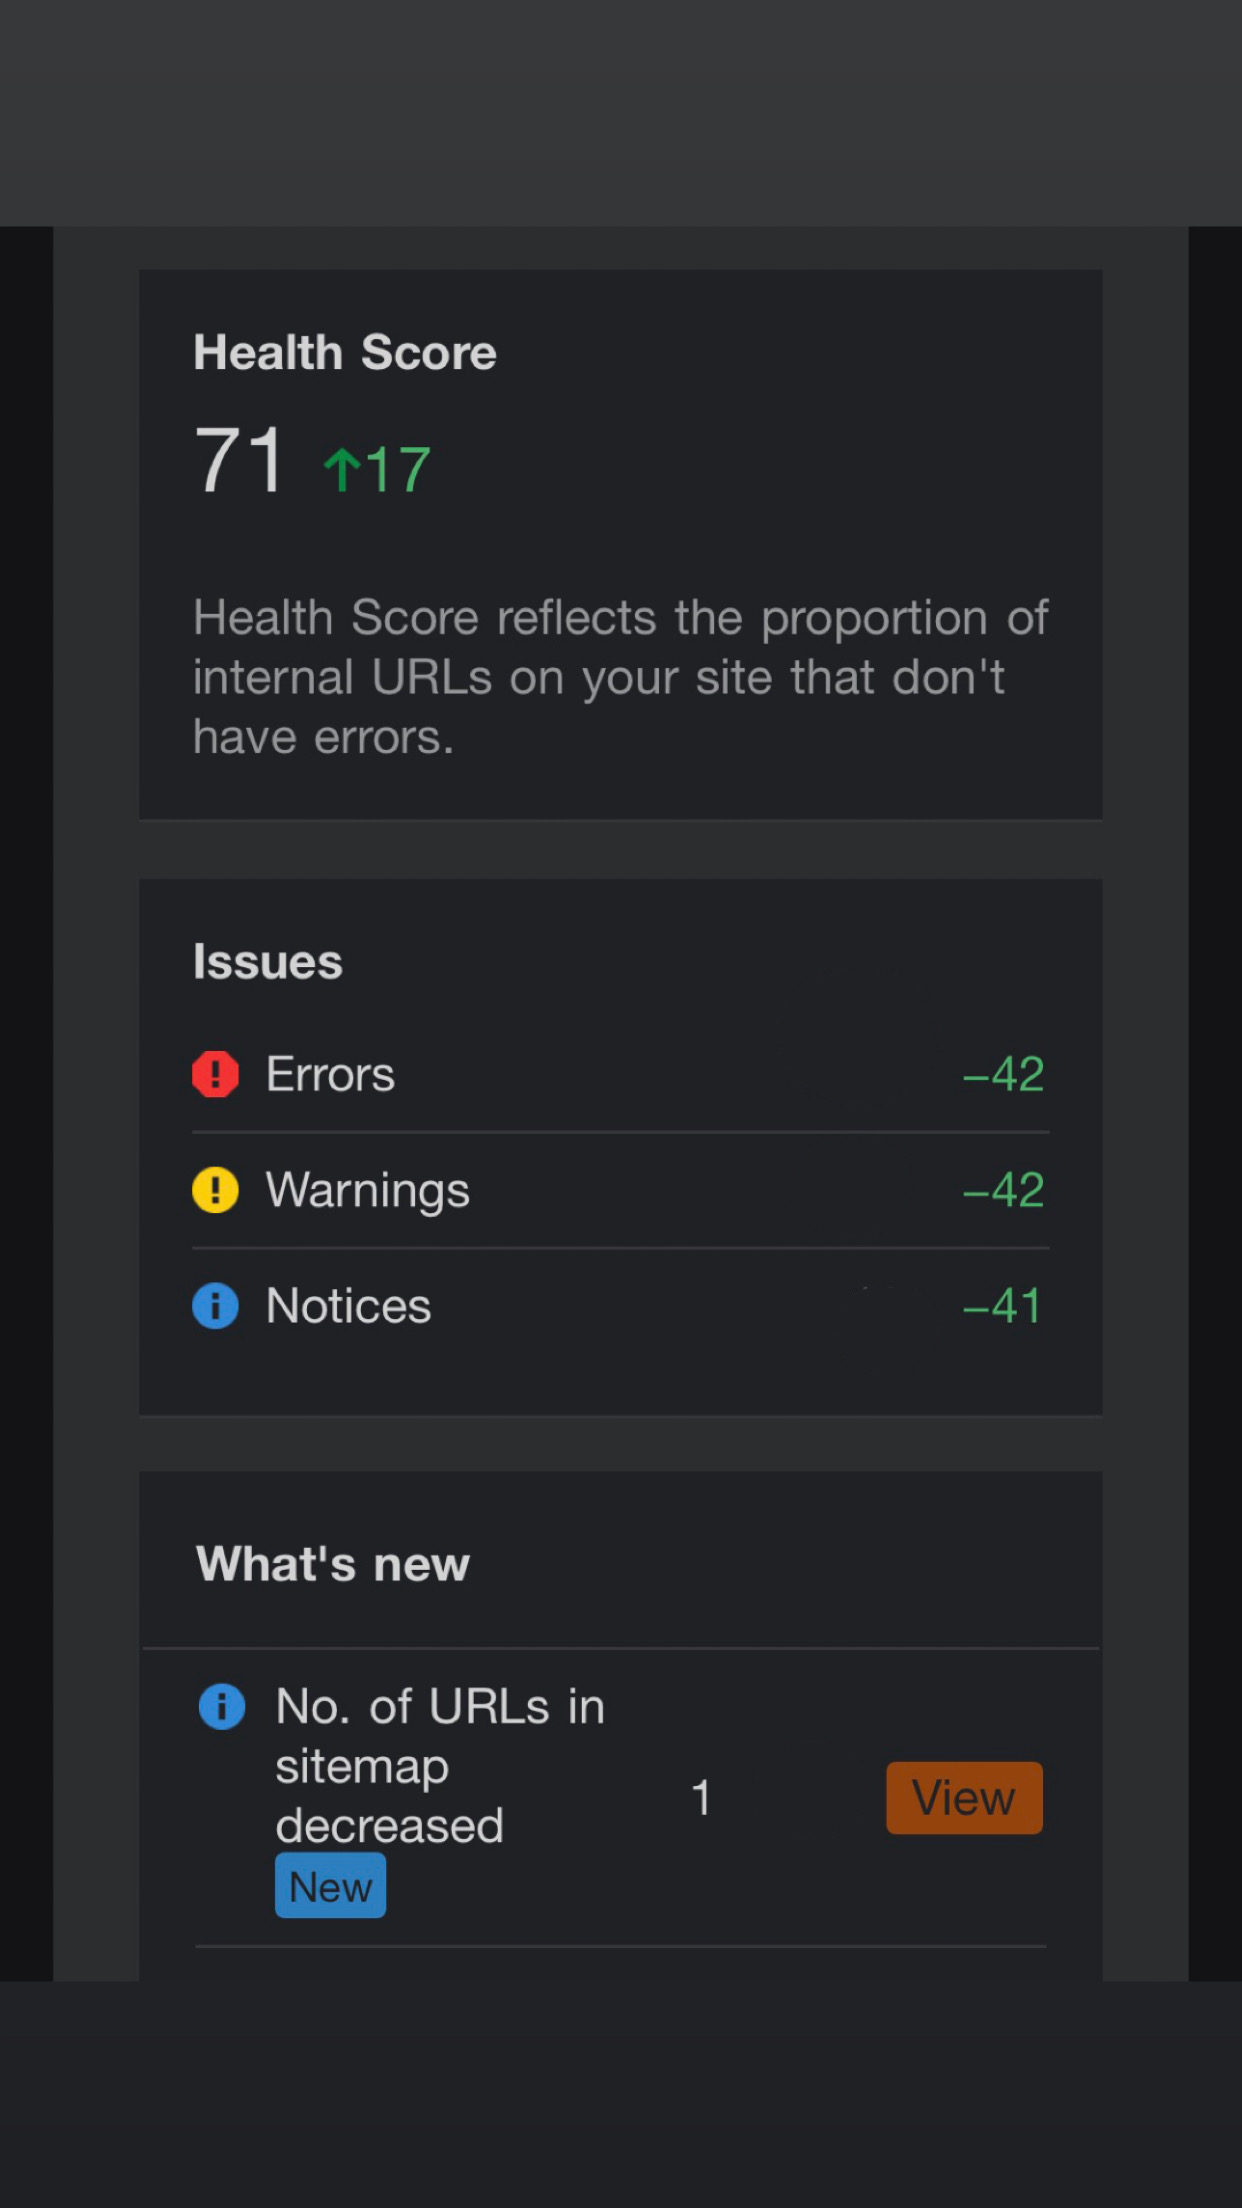Click the blue Notices info icon
Image resolution: width=1242 pixels, height=2208 pixels.
215,1306
